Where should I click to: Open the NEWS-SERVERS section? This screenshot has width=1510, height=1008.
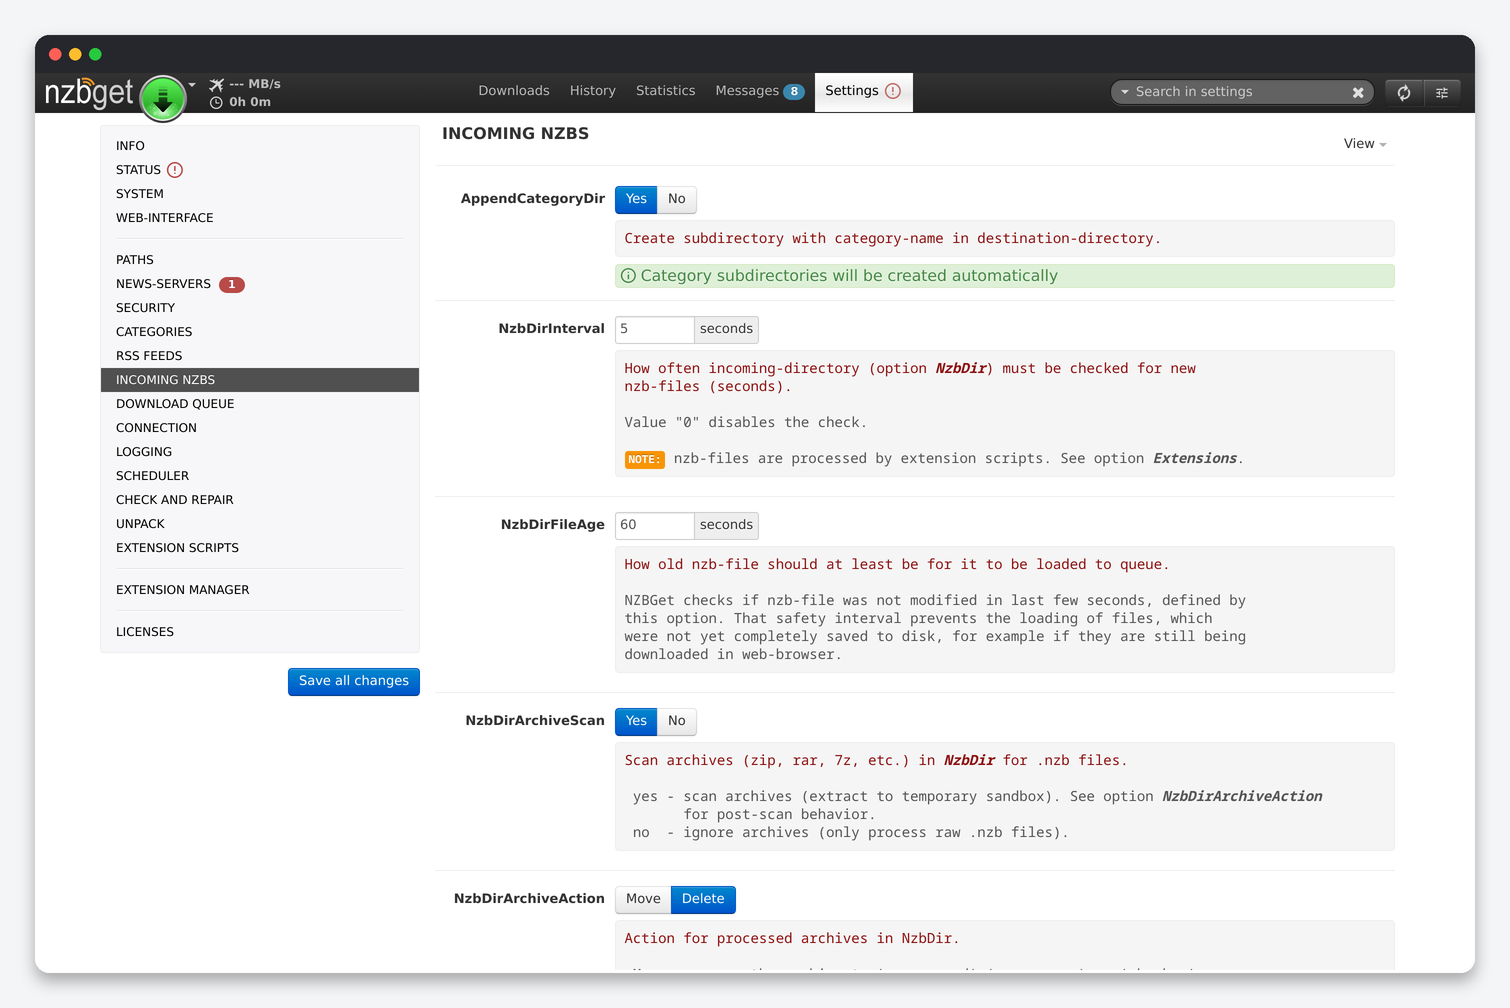pos(260,284)
